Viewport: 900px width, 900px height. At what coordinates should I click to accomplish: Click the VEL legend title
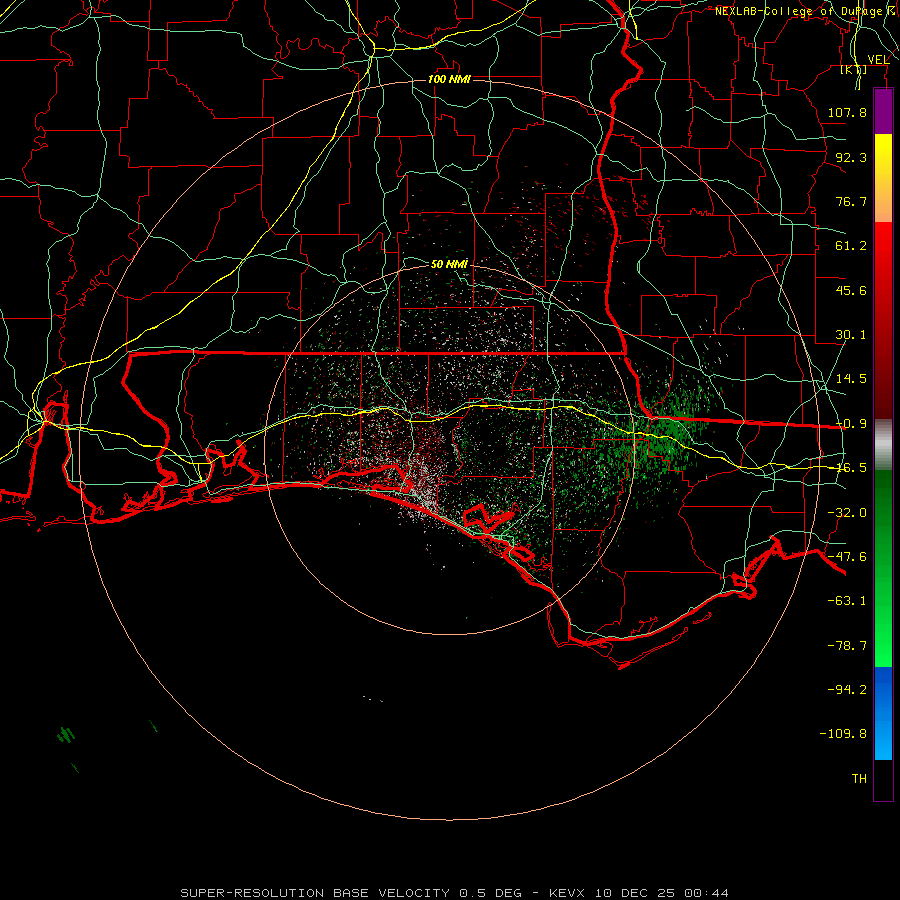(x=878, y=60)
